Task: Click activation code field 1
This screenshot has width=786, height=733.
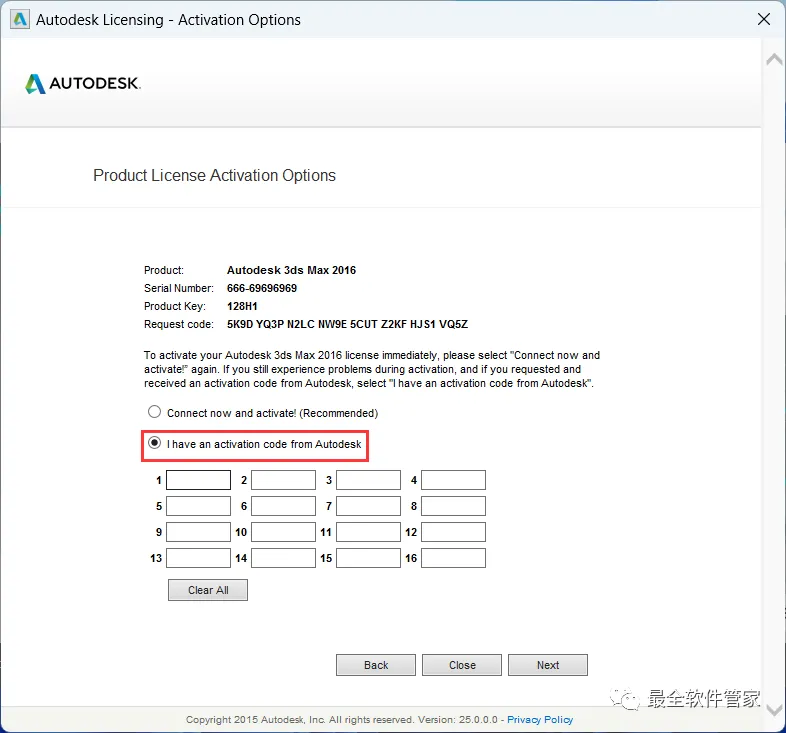Action: (x=199, y=480)
